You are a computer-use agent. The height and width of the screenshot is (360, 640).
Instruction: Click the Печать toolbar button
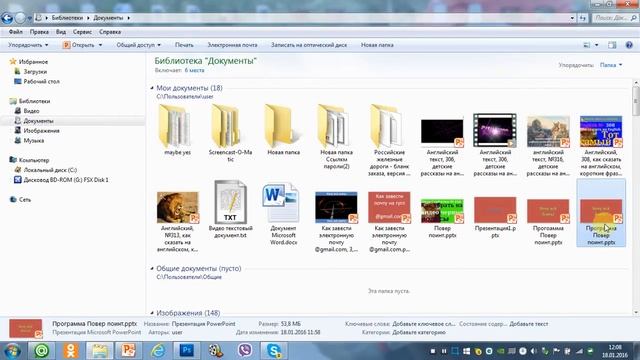pyautogui.click(x=184, y=45)
